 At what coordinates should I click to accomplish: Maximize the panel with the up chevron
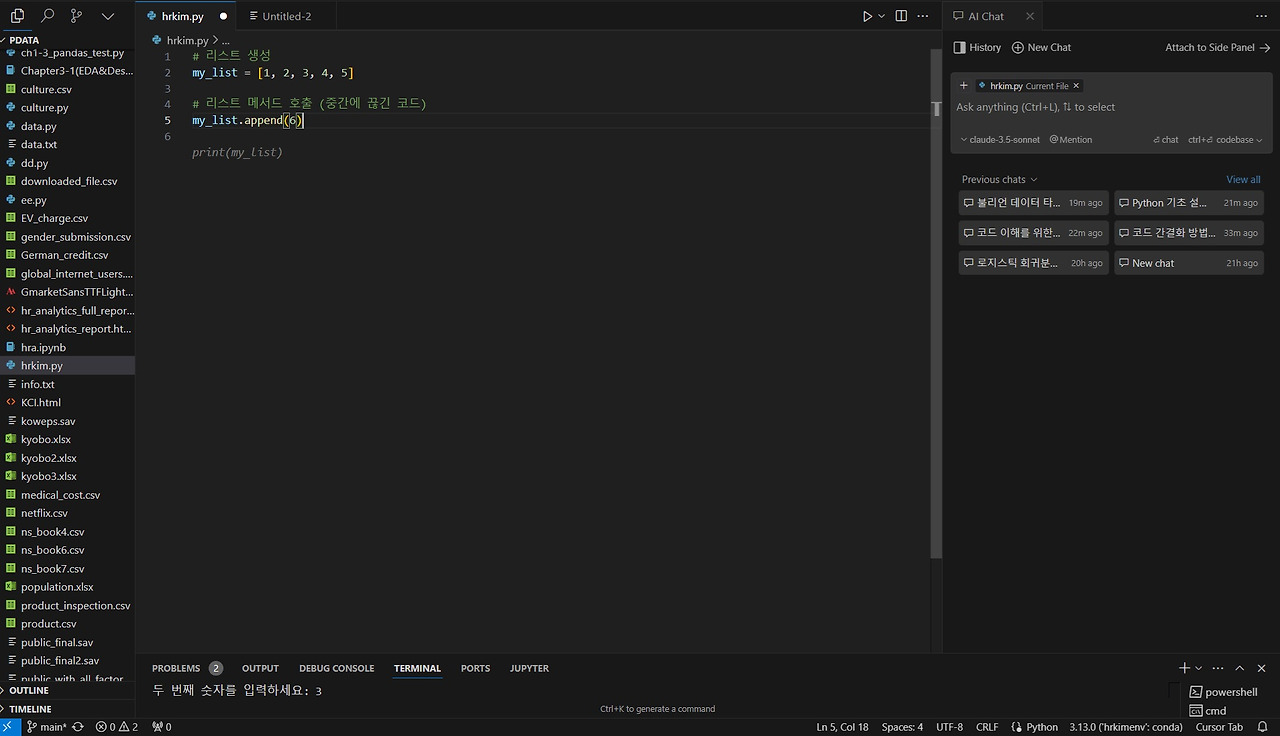(1240, 668)
